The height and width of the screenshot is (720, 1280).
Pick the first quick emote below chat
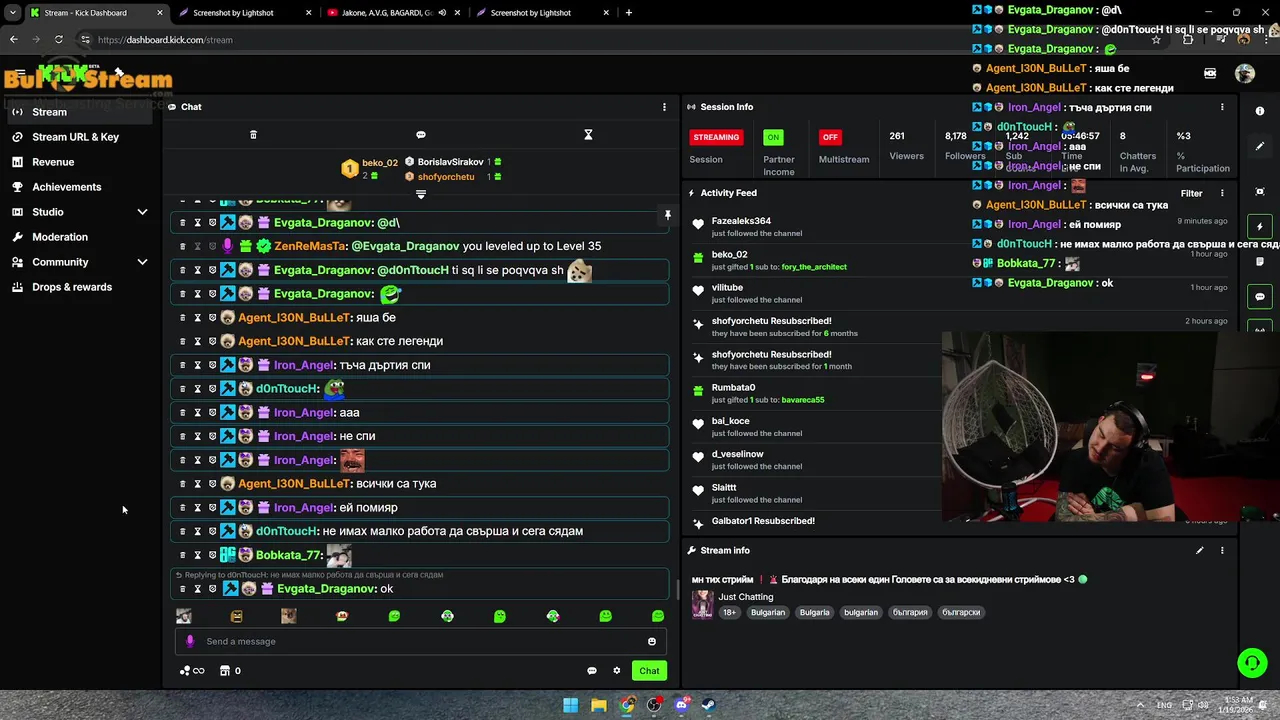(x=184, y=616)
